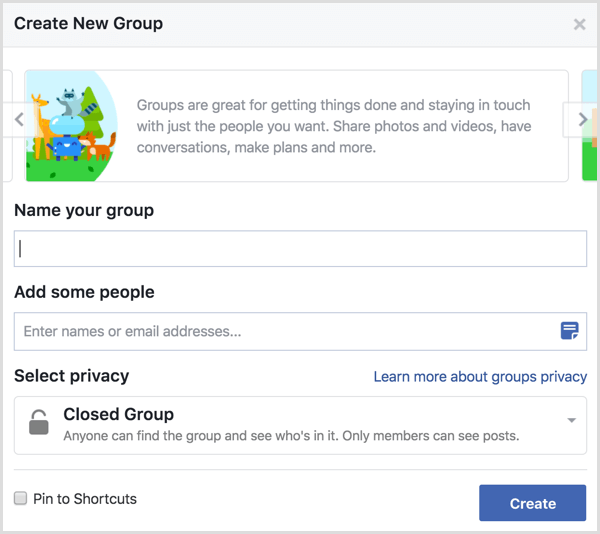The width and height of the screenshot is (600, 534).
Task: Click the Create button
Action: (x=532, y=503)
